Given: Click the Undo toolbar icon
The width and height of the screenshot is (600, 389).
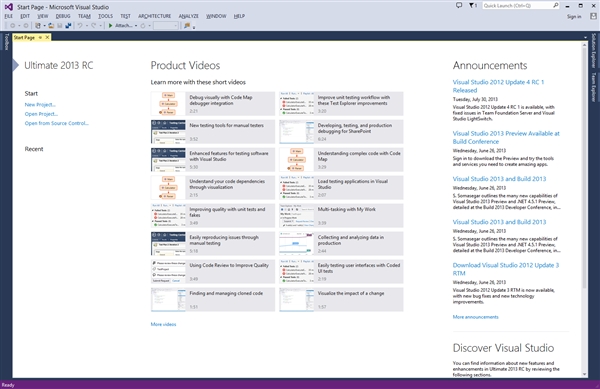Looking at the screenshot, I should coord(80,26).
